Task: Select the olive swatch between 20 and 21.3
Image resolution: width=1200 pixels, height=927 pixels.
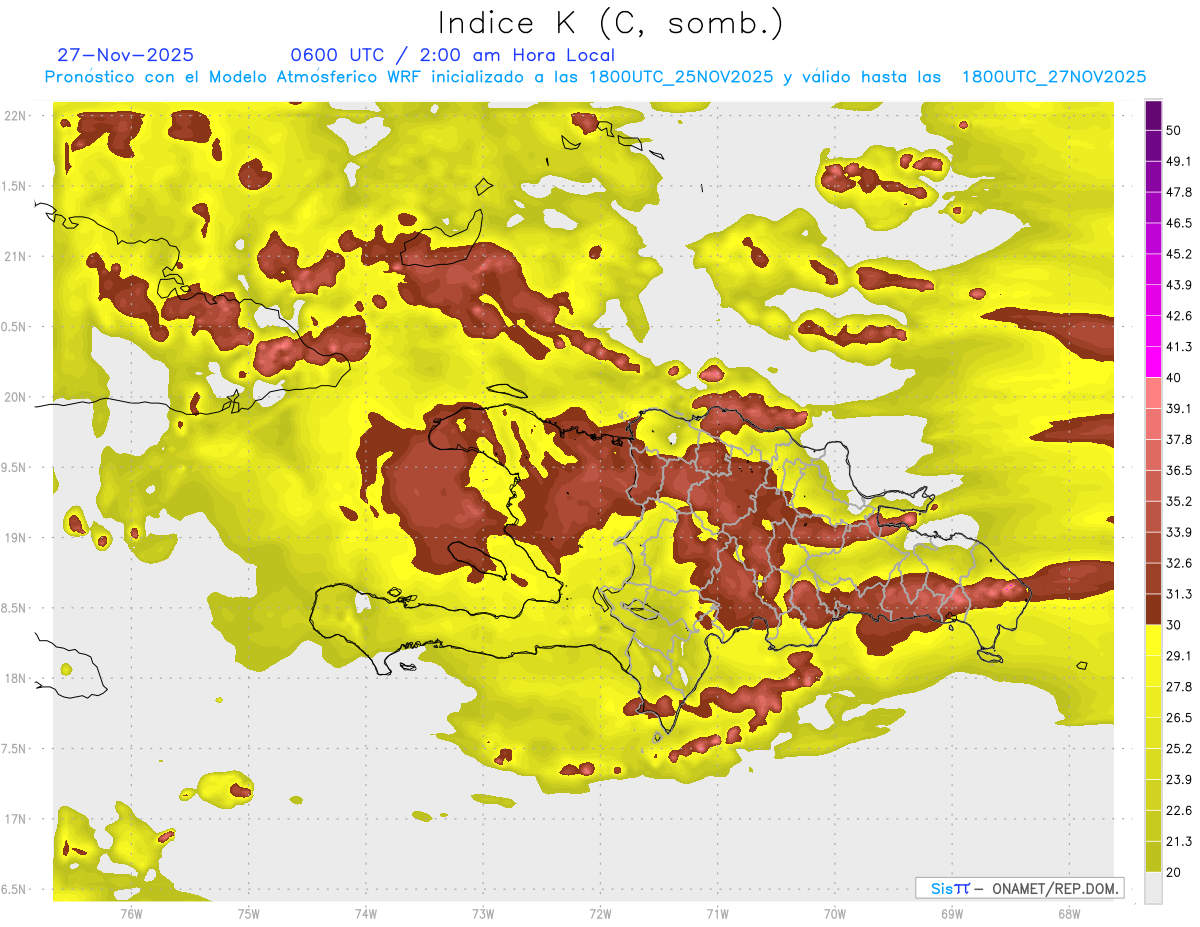Action: coord(1153,857)
